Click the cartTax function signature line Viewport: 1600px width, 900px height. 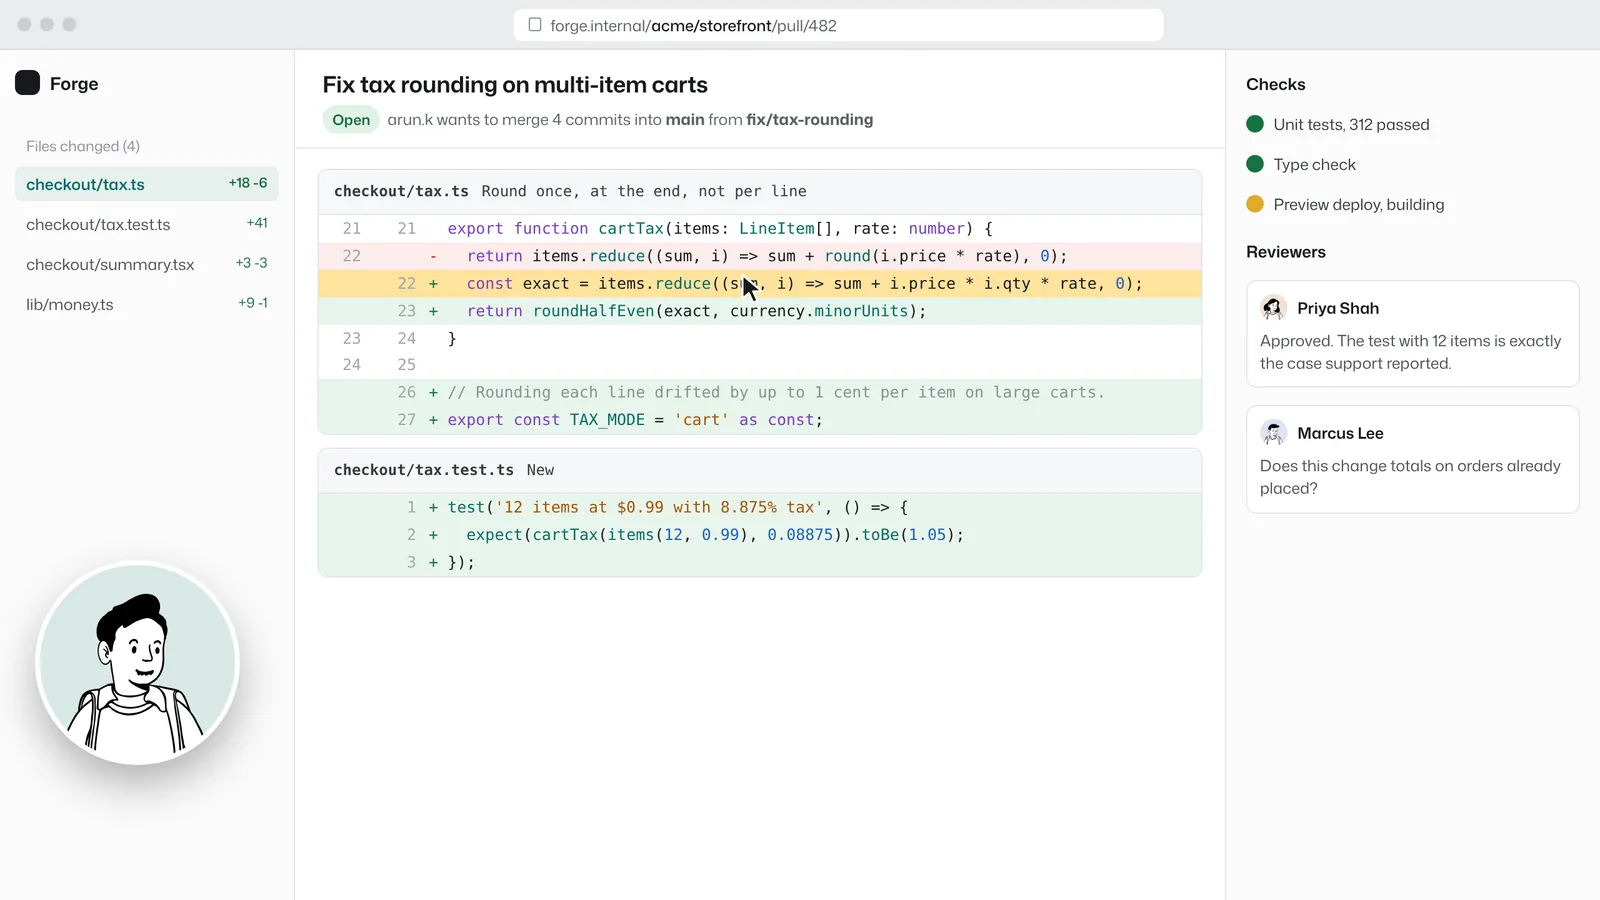pos(760,228)
